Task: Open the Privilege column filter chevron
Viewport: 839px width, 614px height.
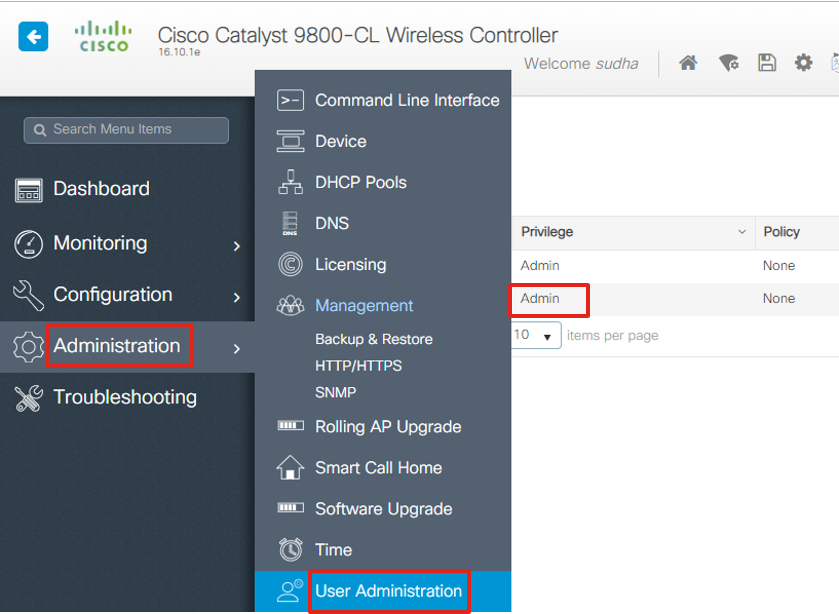Action: click(742, 232)
